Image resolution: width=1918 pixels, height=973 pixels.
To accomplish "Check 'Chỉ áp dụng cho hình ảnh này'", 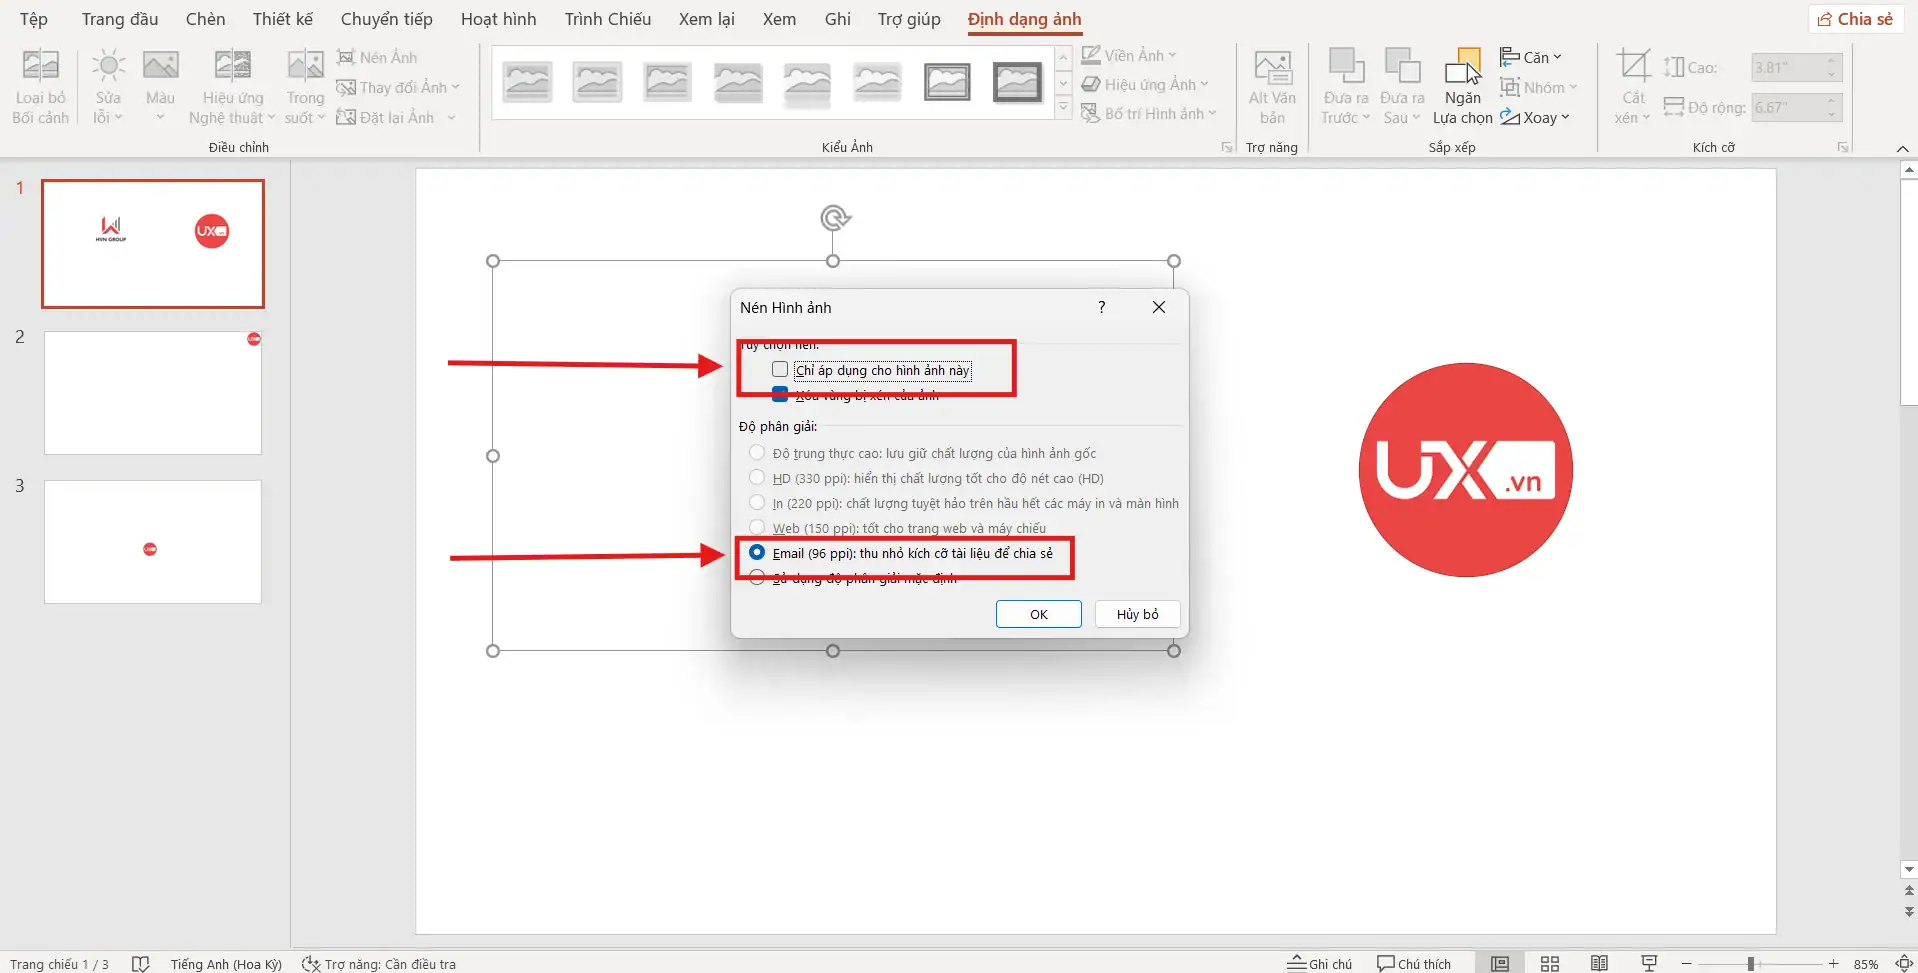I will coord(780,370).
